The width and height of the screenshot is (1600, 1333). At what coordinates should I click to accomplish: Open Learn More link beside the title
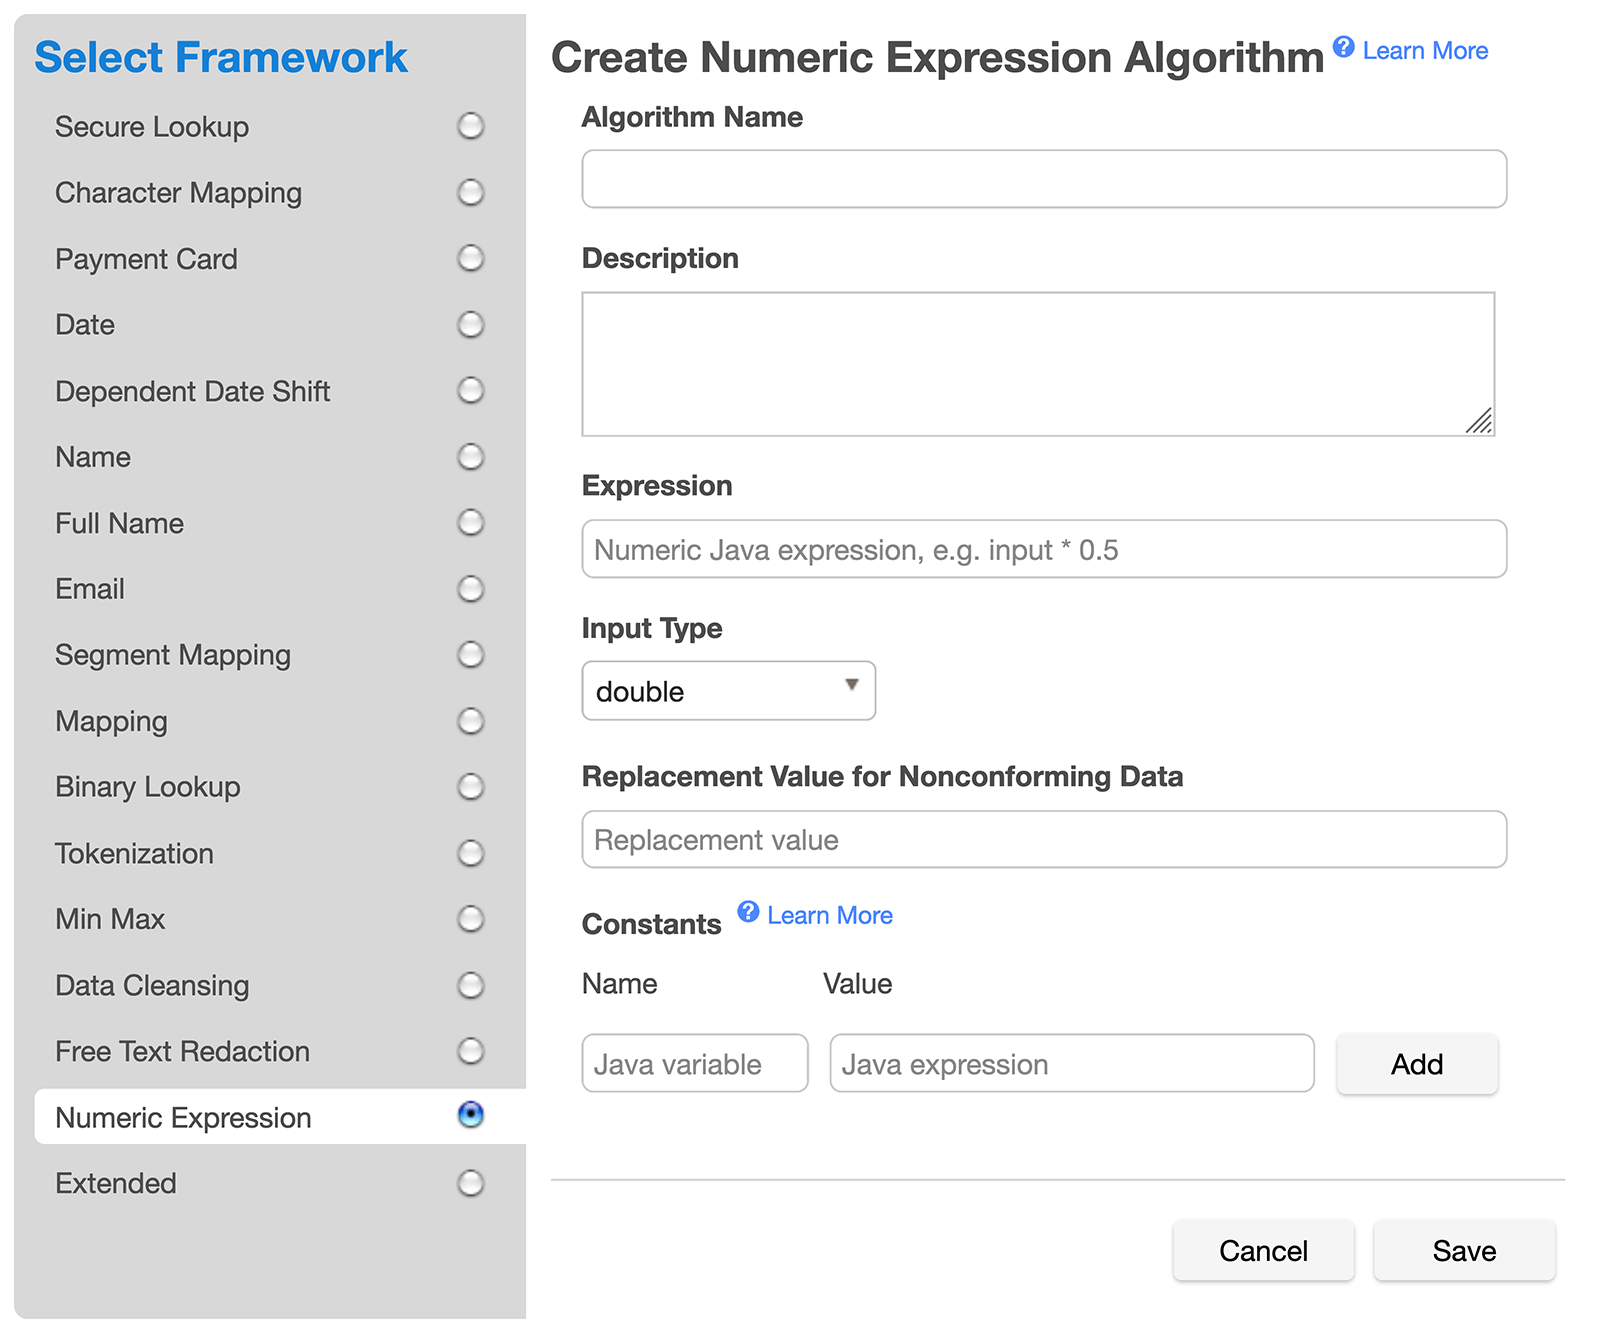click(x=1424, y=51)
